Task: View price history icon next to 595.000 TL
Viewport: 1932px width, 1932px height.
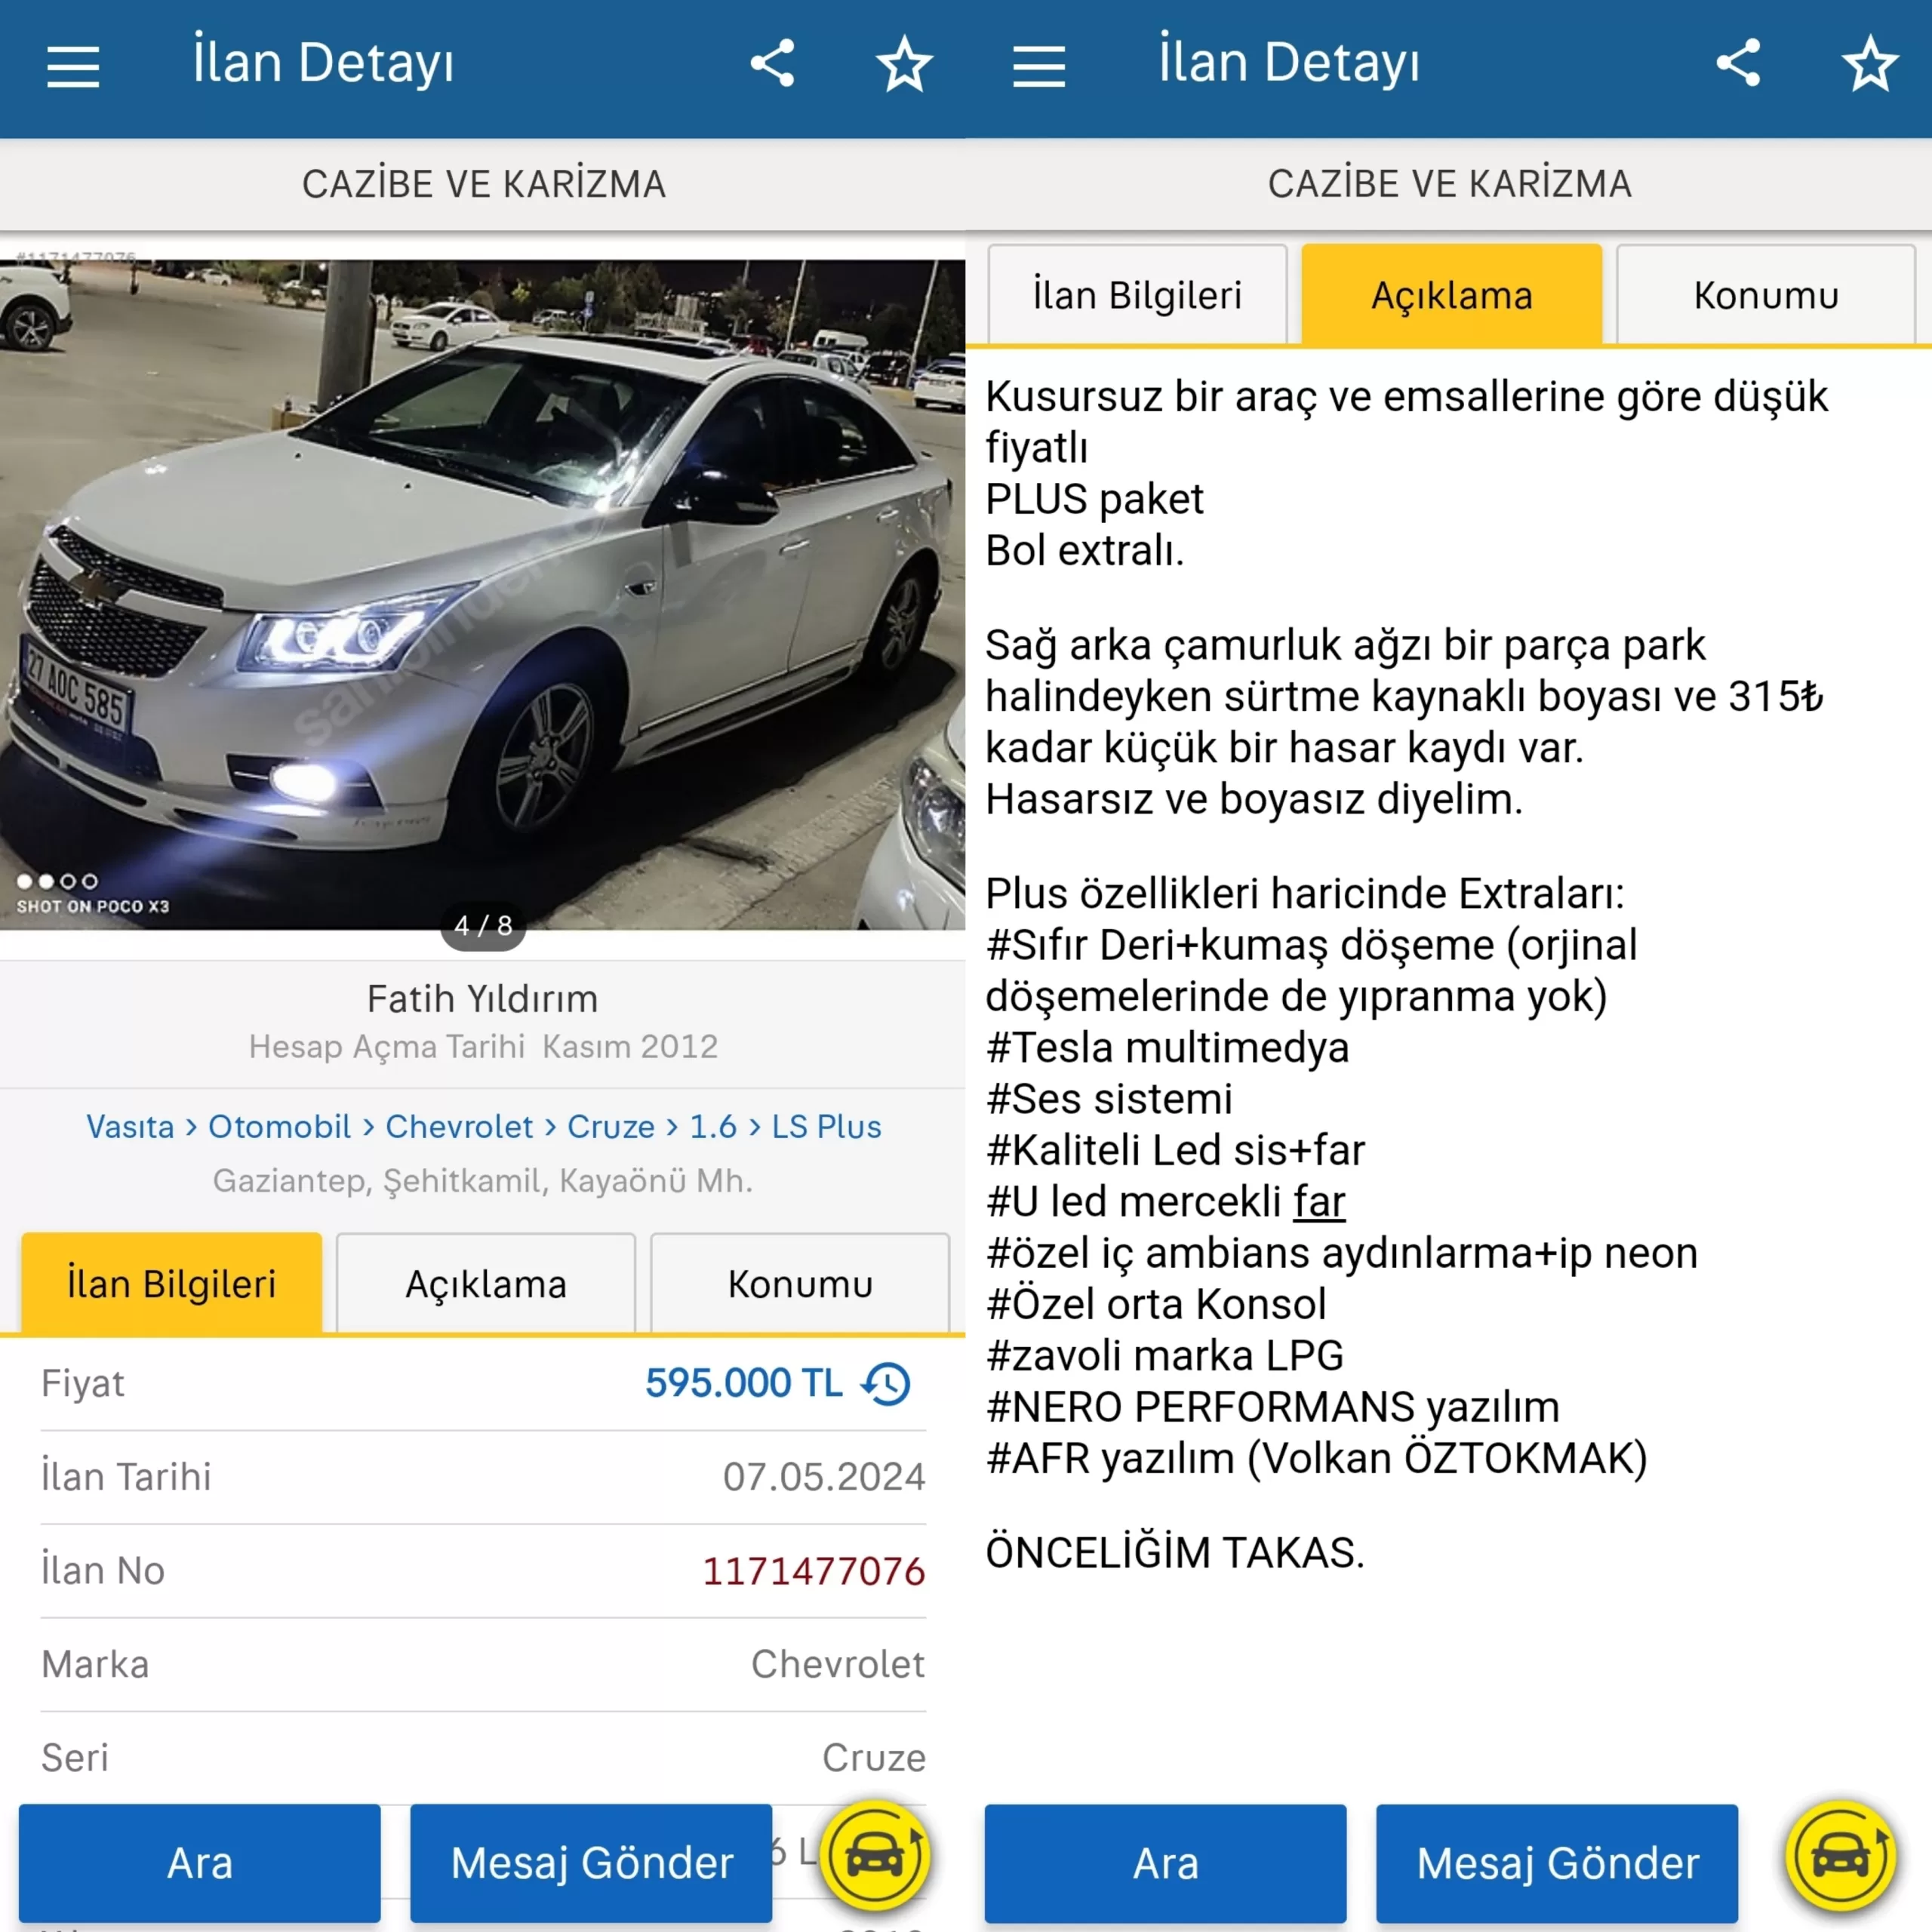Action: pos(886,1384)
